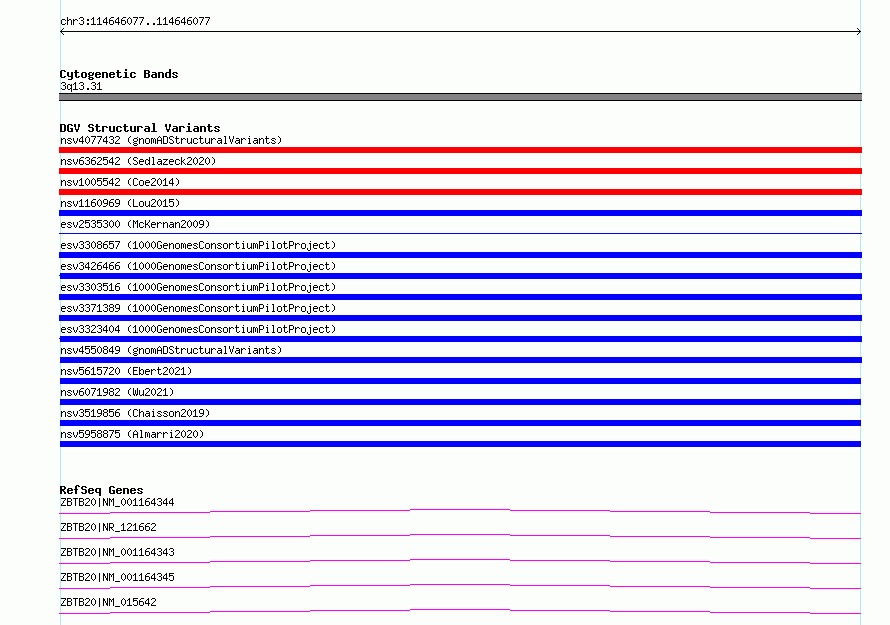Open gene ZBTB20|NM_001164344 label

[x=117, y=502]
